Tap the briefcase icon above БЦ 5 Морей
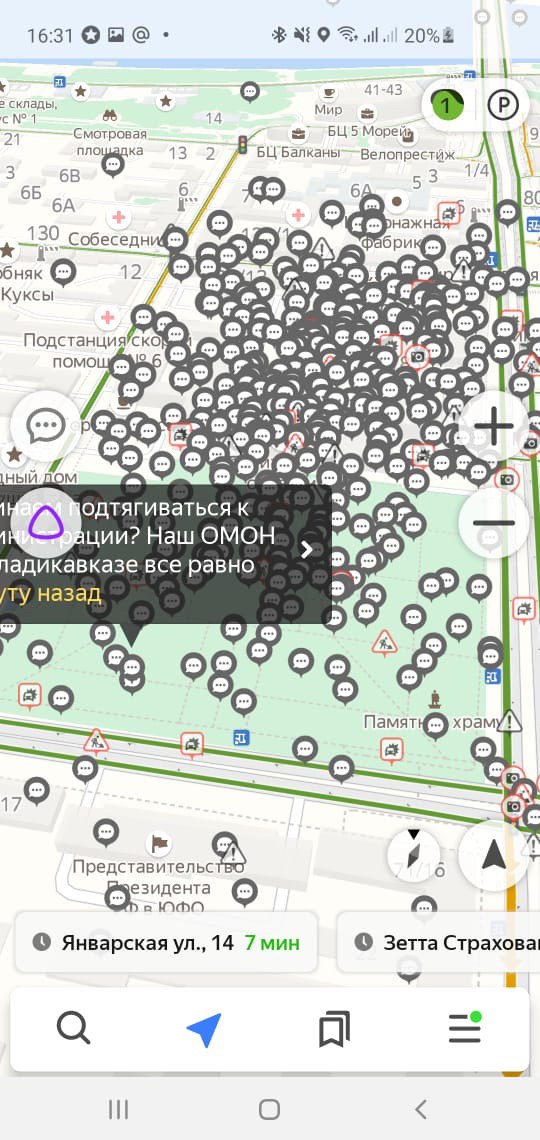The width and height of the screenshot is (540, 1140). pos(368,114)
